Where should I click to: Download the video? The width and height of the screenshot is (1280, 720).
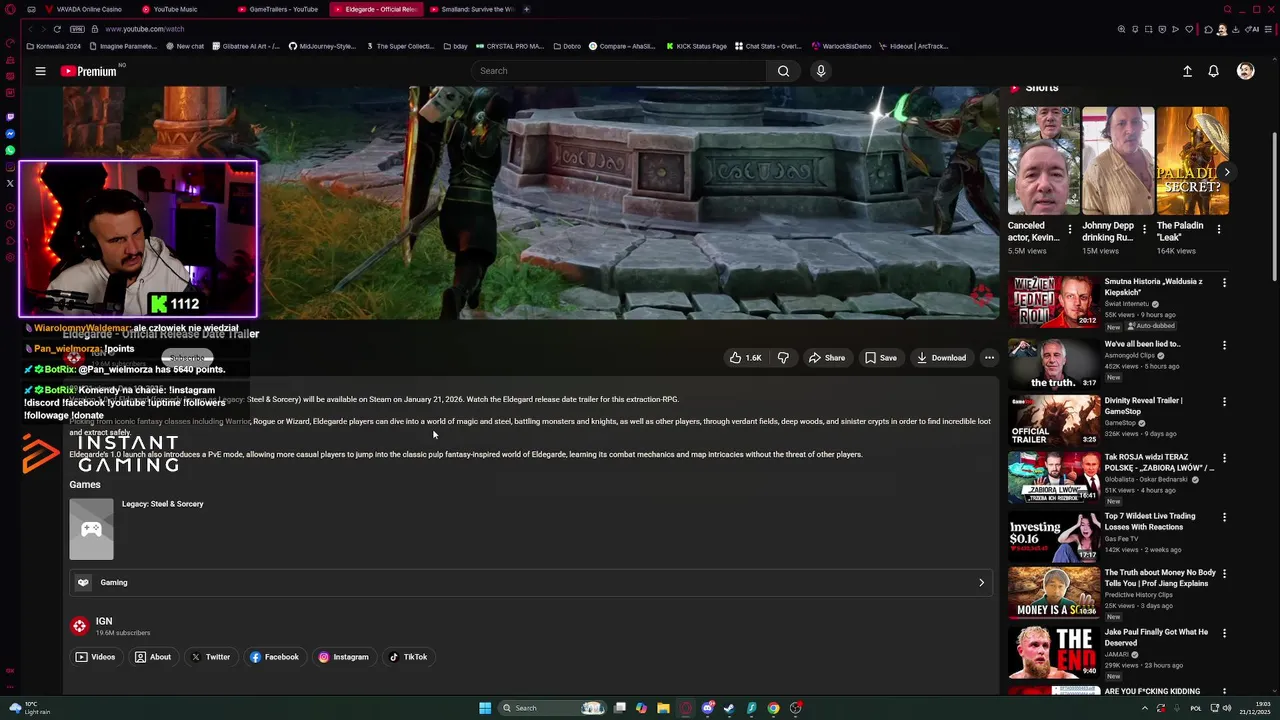click(942, 358)
